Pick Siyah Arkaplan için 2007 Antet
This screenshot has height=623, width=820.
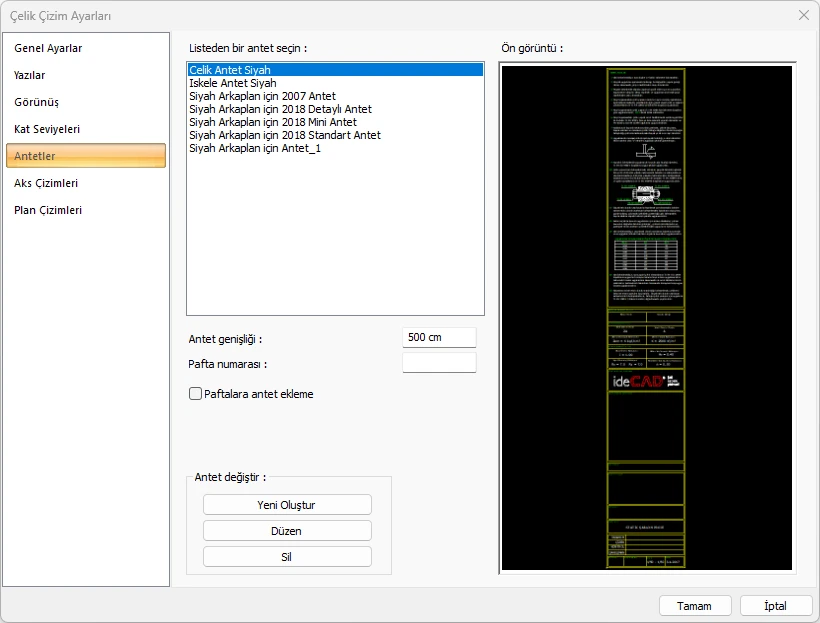[262, 96]
